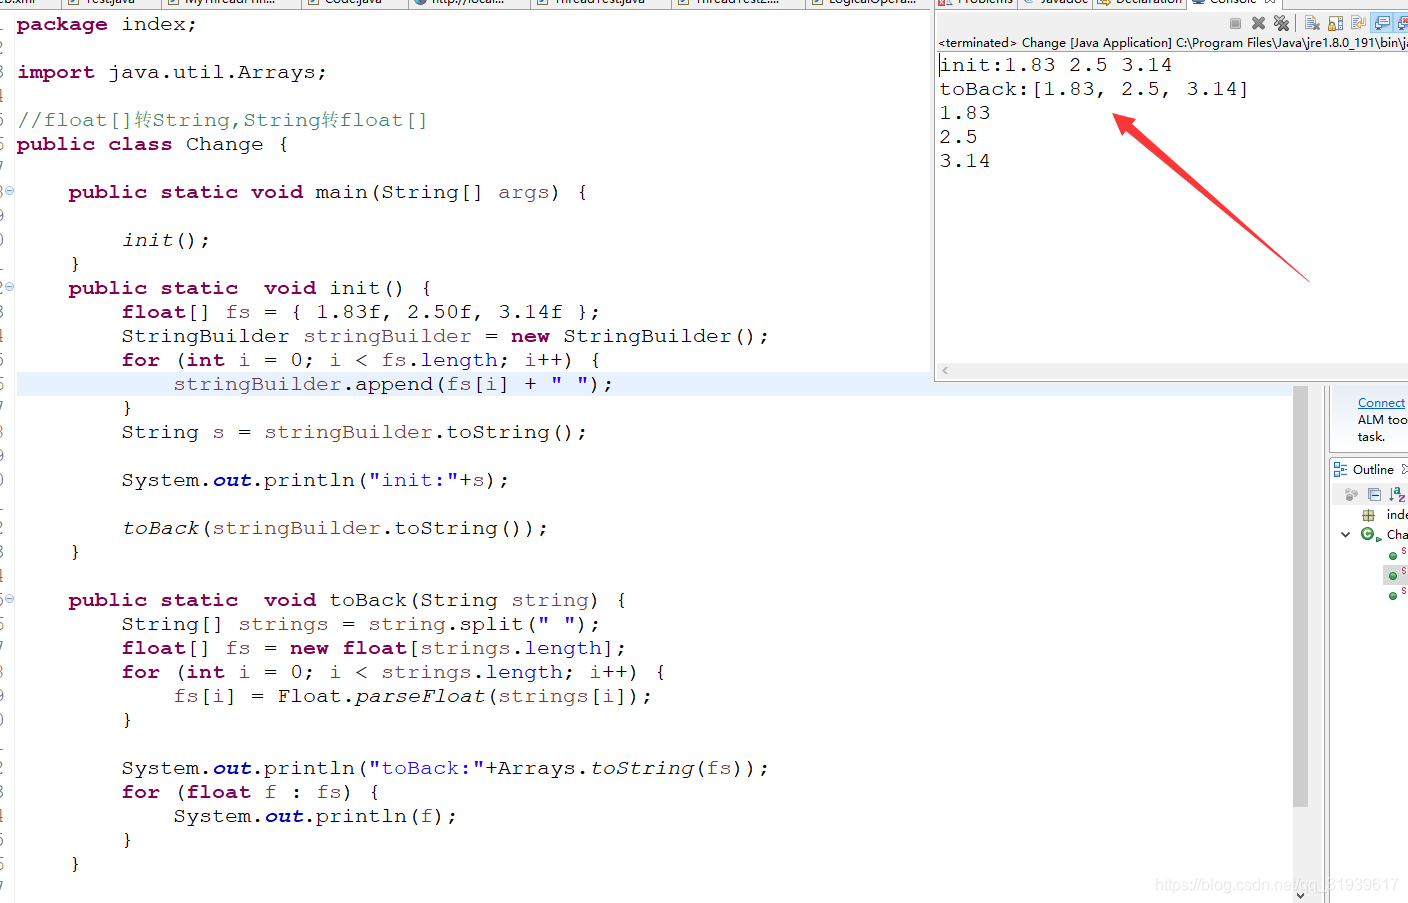Click the 'System.out.println(f);' line

[x=315, y=816]
